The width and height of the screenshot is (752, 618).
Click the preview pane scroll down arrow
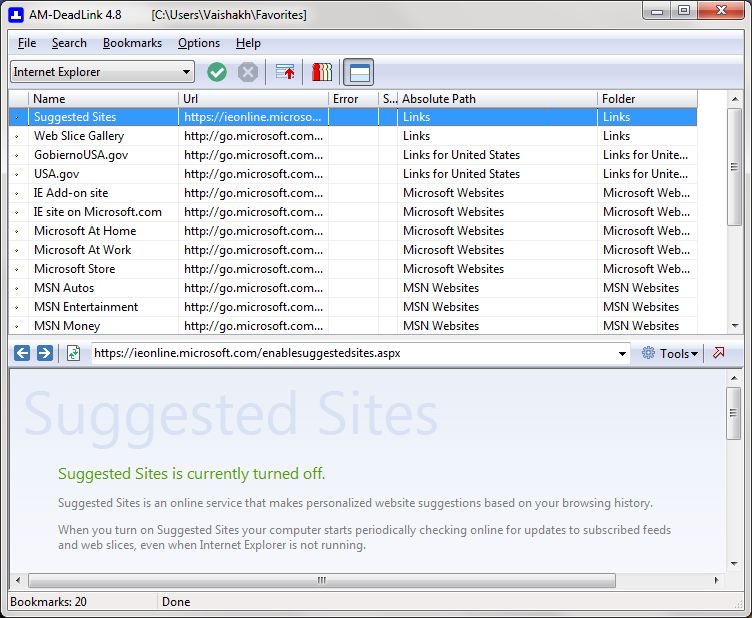tap(734, 564)
